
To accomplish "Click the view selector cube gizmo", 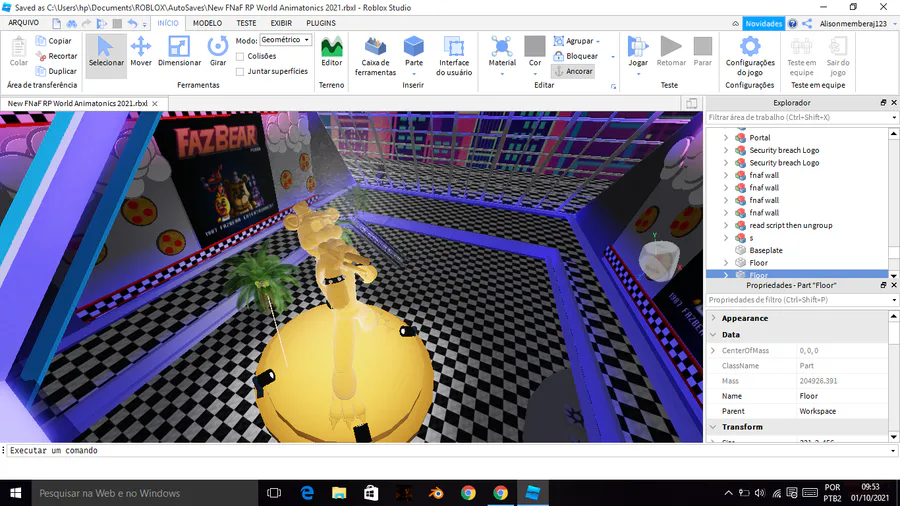I will point(660,260).
